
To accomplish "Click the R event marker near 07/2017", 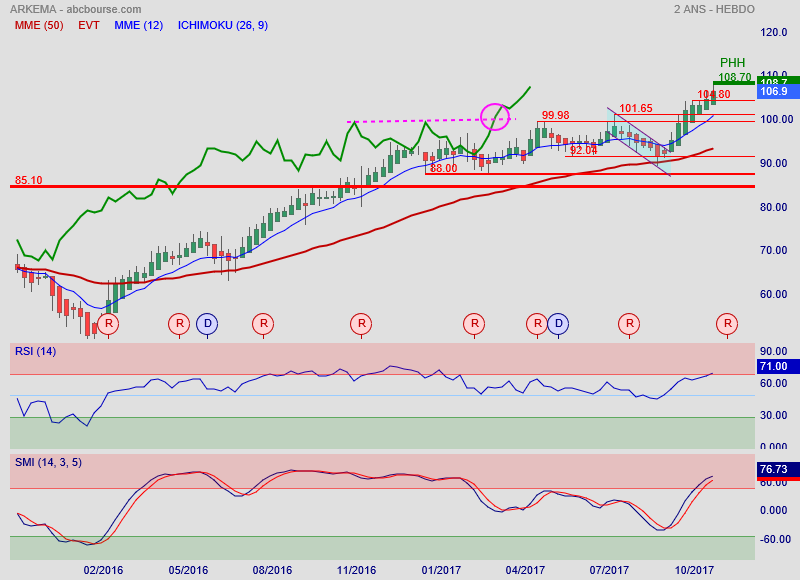I will 629,324.
